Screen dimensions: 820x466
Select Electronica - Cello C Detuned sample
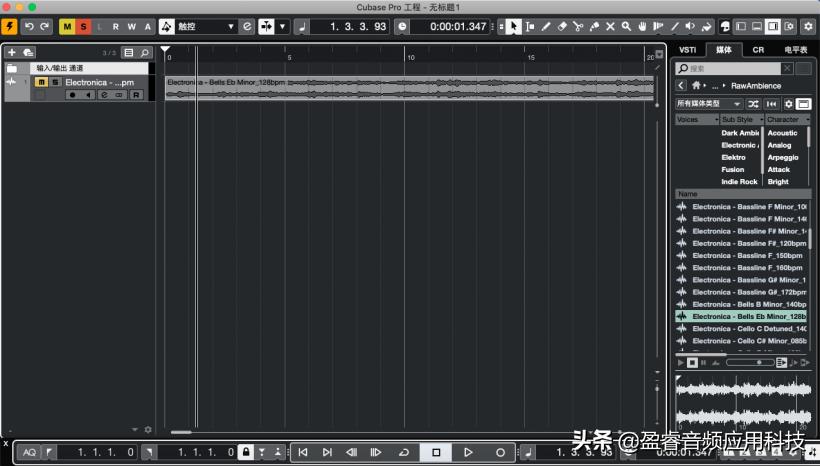pyautogui.click(x=743, y=328)
